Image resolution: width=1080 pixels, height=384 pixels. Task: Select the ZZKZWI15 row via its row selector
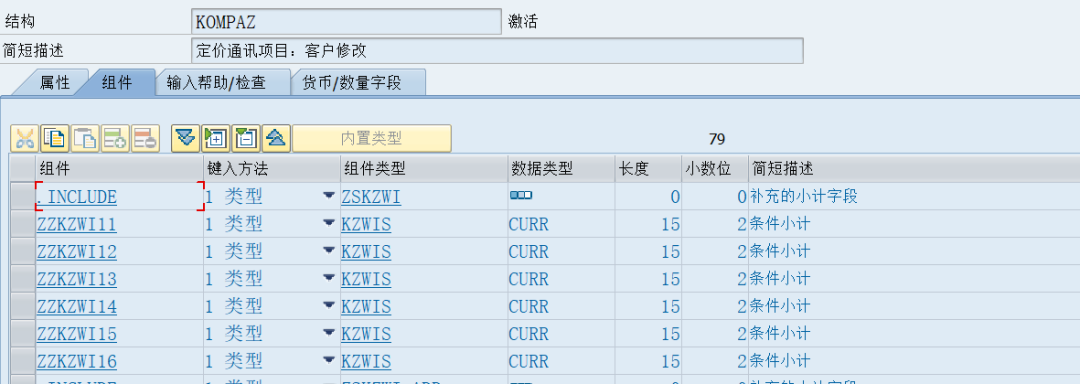coord(23,334)
